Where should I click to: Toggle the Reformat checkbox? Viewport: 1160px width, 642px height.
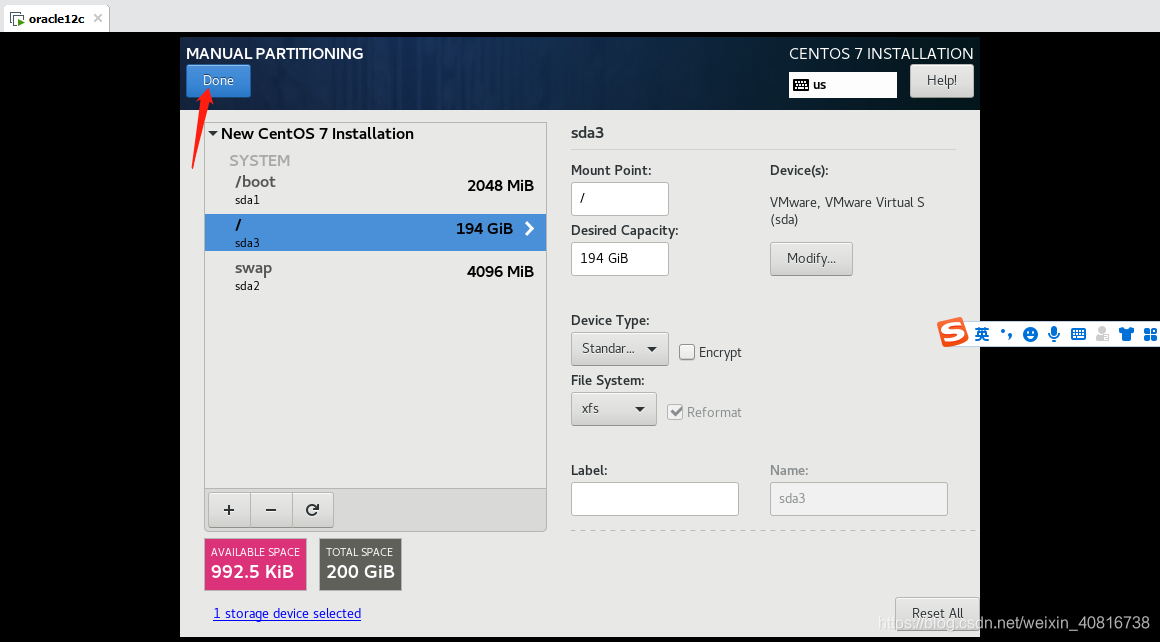pyautogui.click(x=675, y=412)
